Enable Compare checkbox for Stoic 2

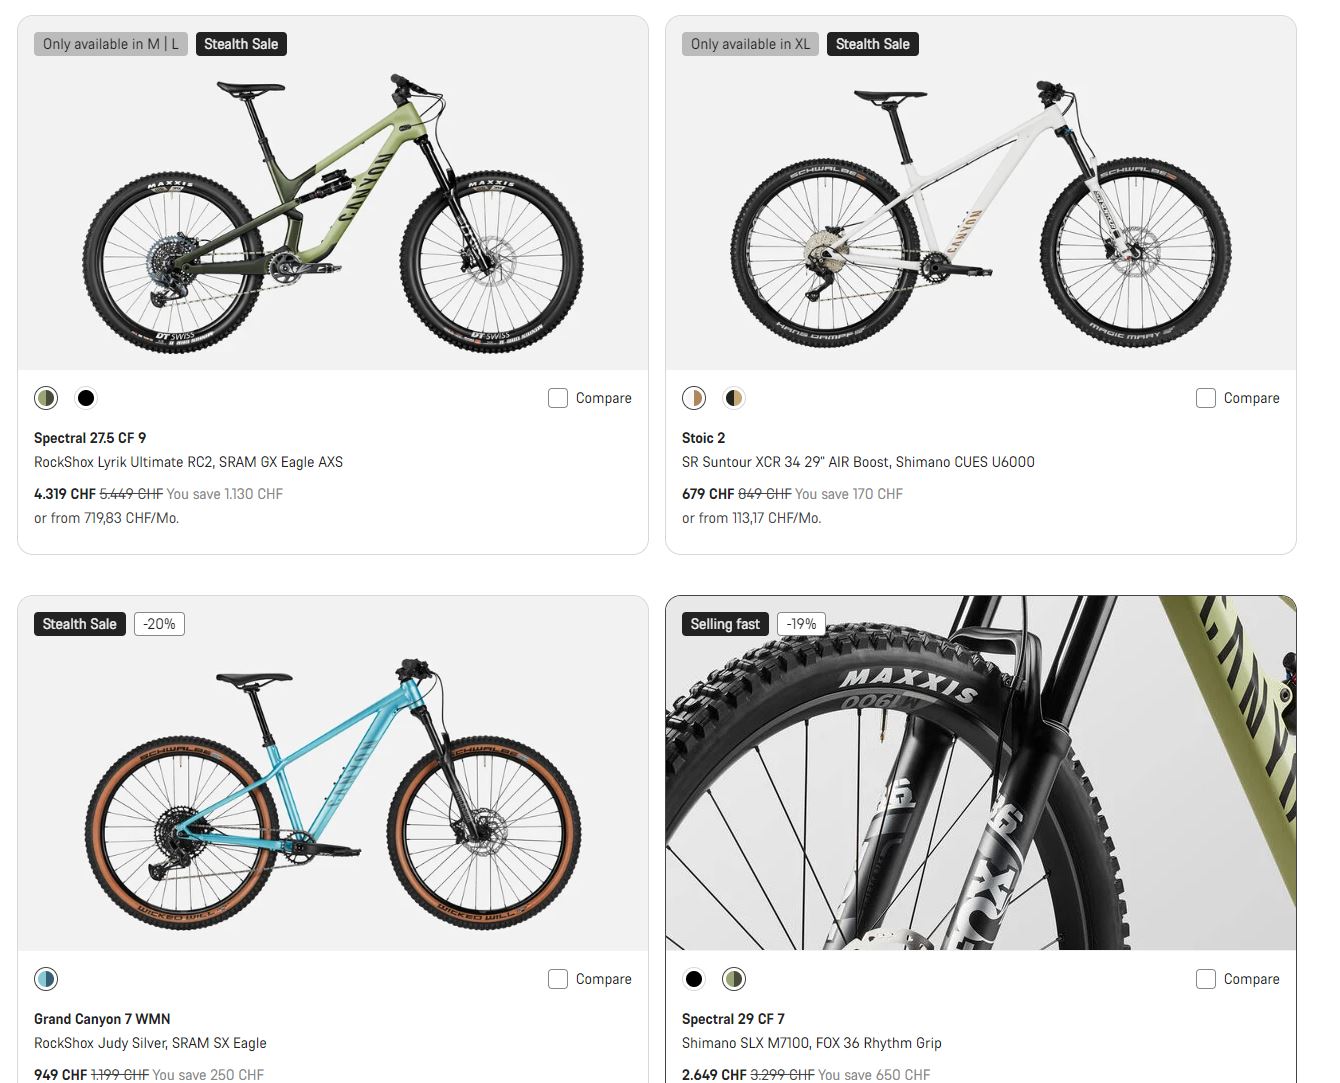pyautogui.click(x=1206, y=398)
